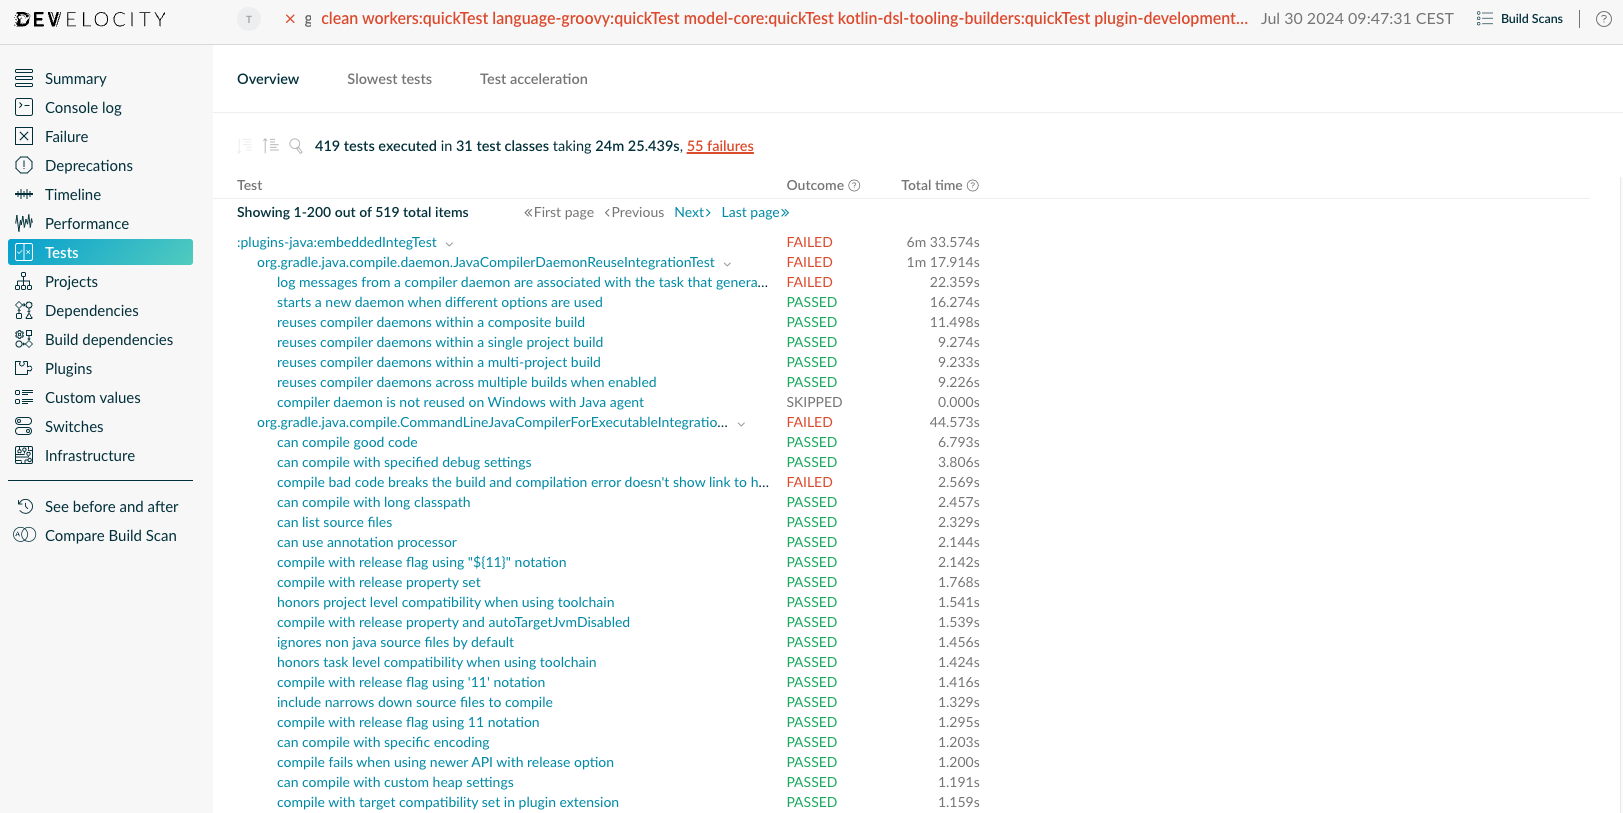
Task: Click the 55 failures link
Action: coord(720,146)
